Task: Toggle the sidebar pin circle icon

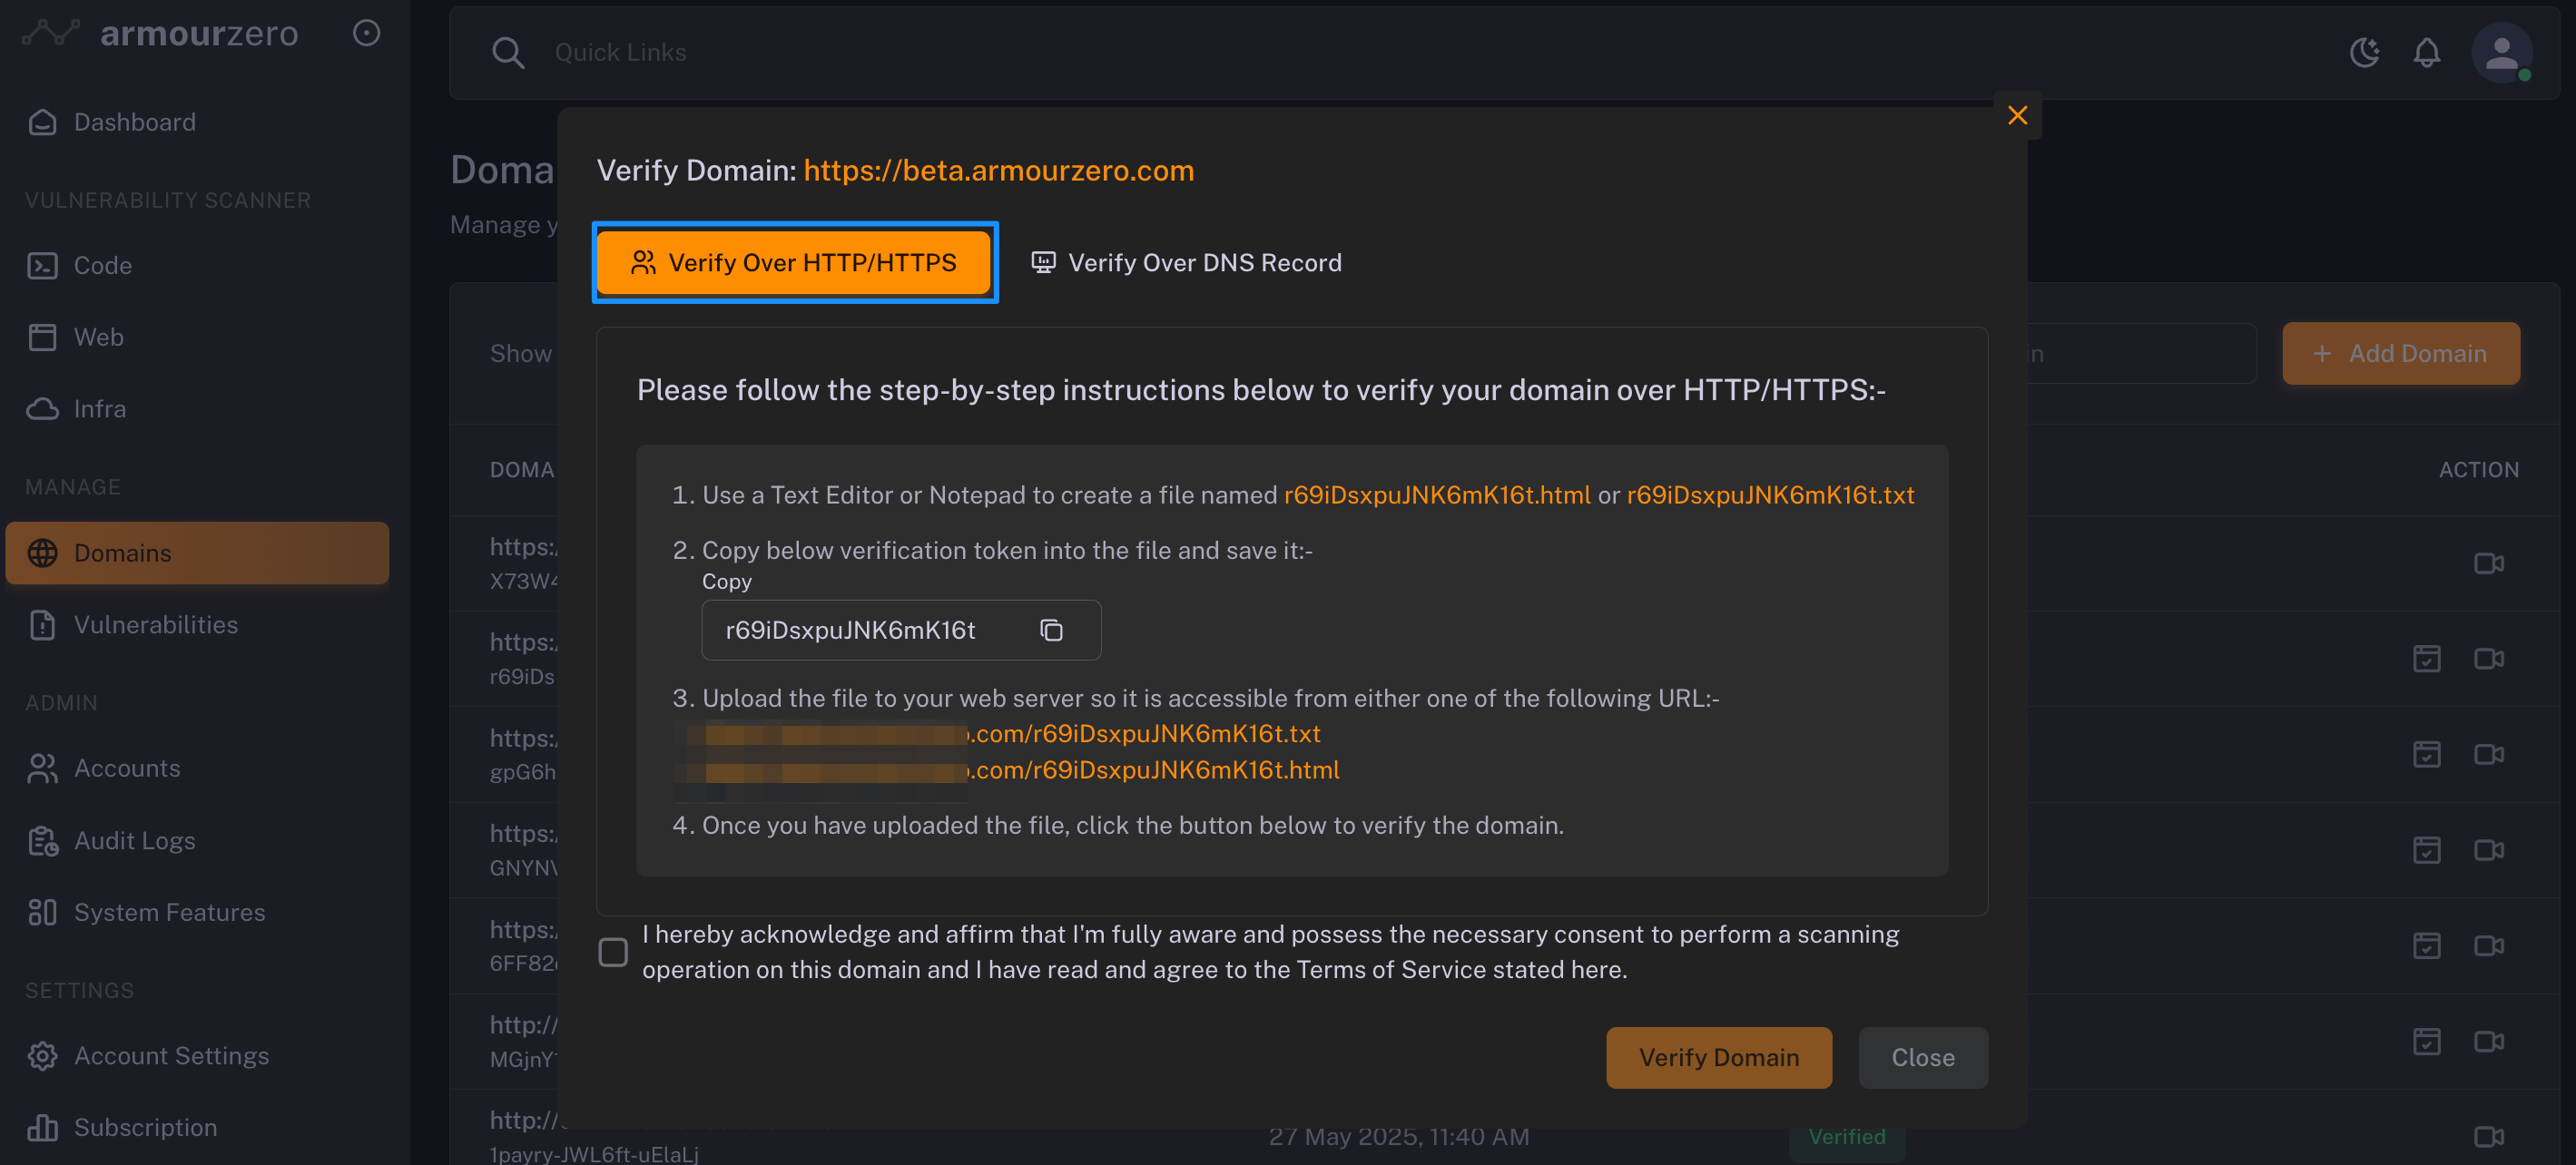Action: coord(367,33)
